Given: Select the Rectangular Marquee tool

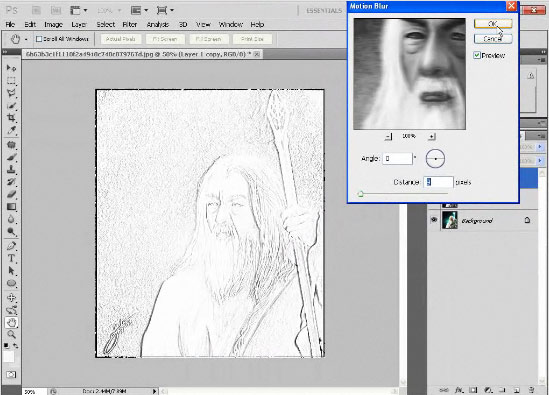Looking at the screenshot, I should [x=11, y=81].
